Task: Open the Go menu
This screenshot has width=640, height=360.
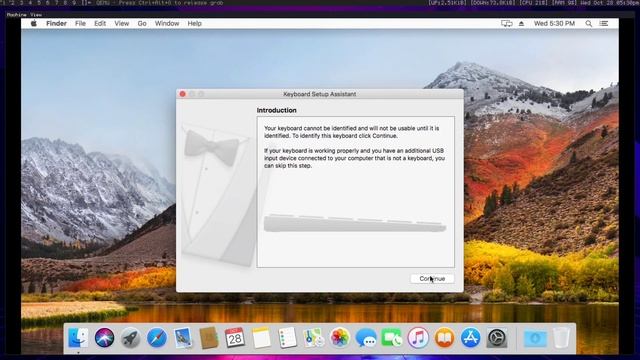Action: tap(142, 24)
